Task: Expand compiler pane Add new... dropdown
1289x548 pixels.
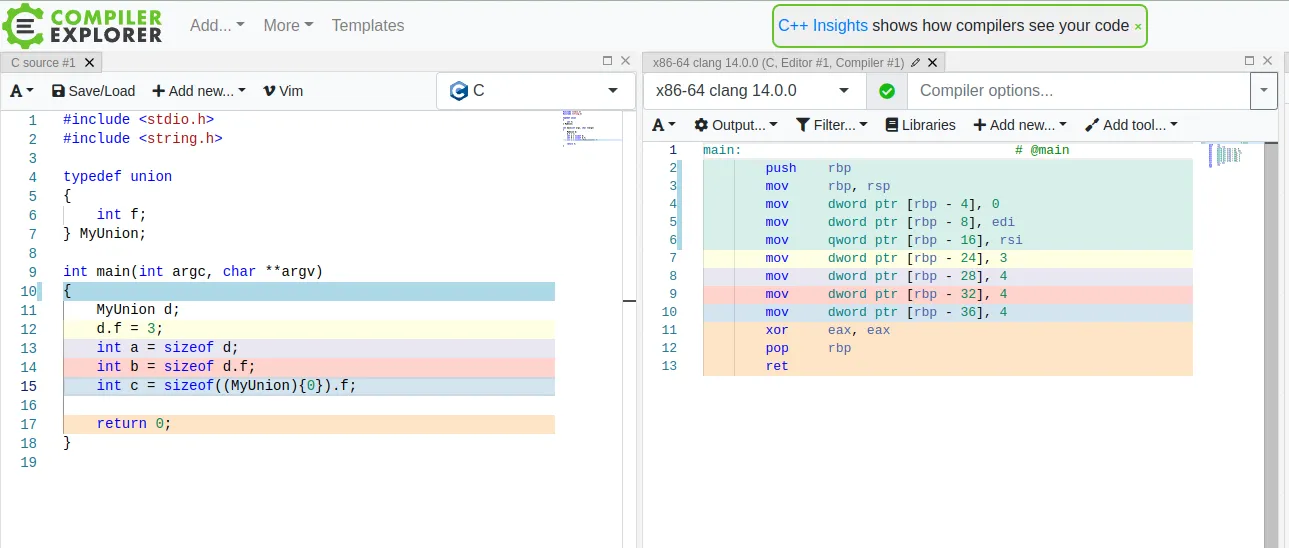Action: pyautogui.click(x=1018, y=125)
